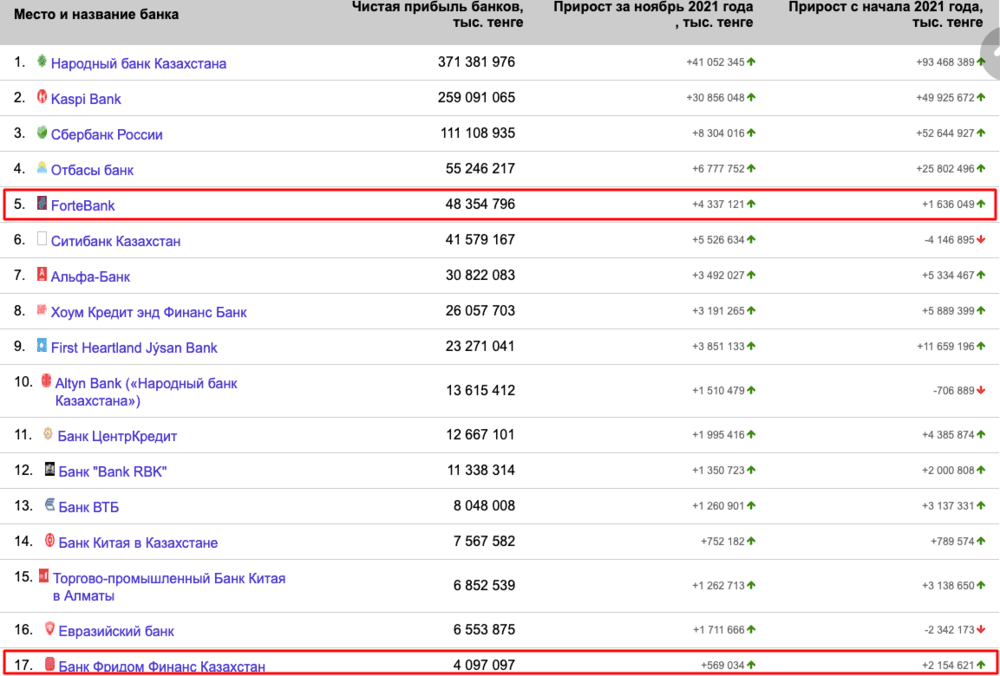This screenshot has width=1000, height=676.
Task: Select the profit value 48 354 796
Action: click(480, 204)
